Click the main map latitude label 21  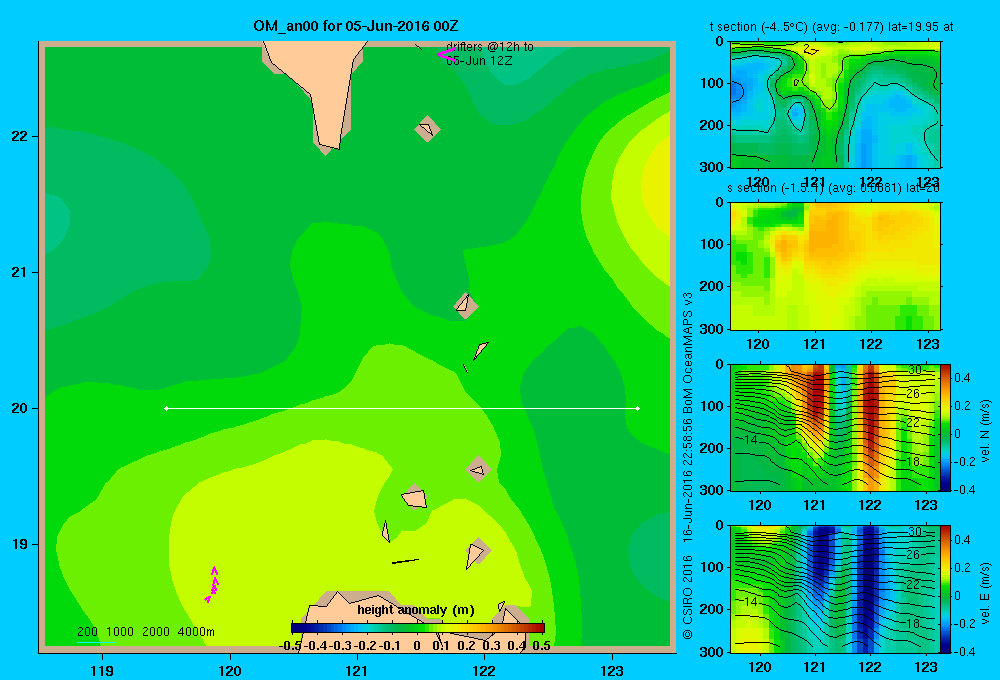click(20, 272)
